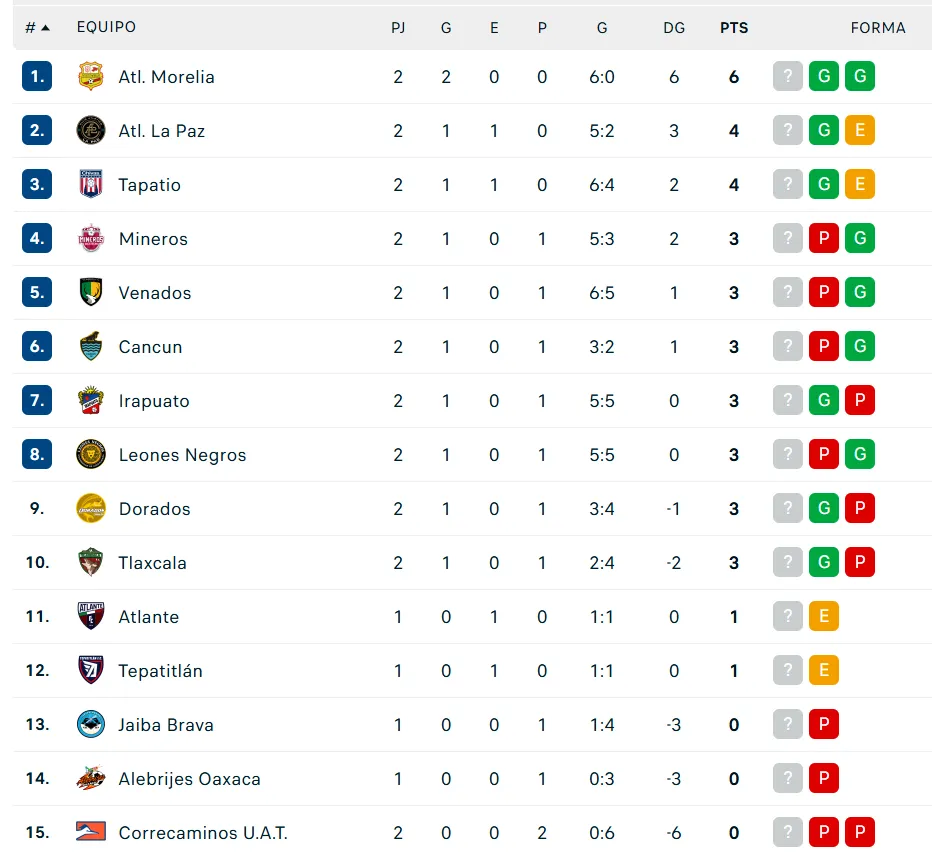
Task: Open Leones Negros team link
Action: [x=182, y=455]
